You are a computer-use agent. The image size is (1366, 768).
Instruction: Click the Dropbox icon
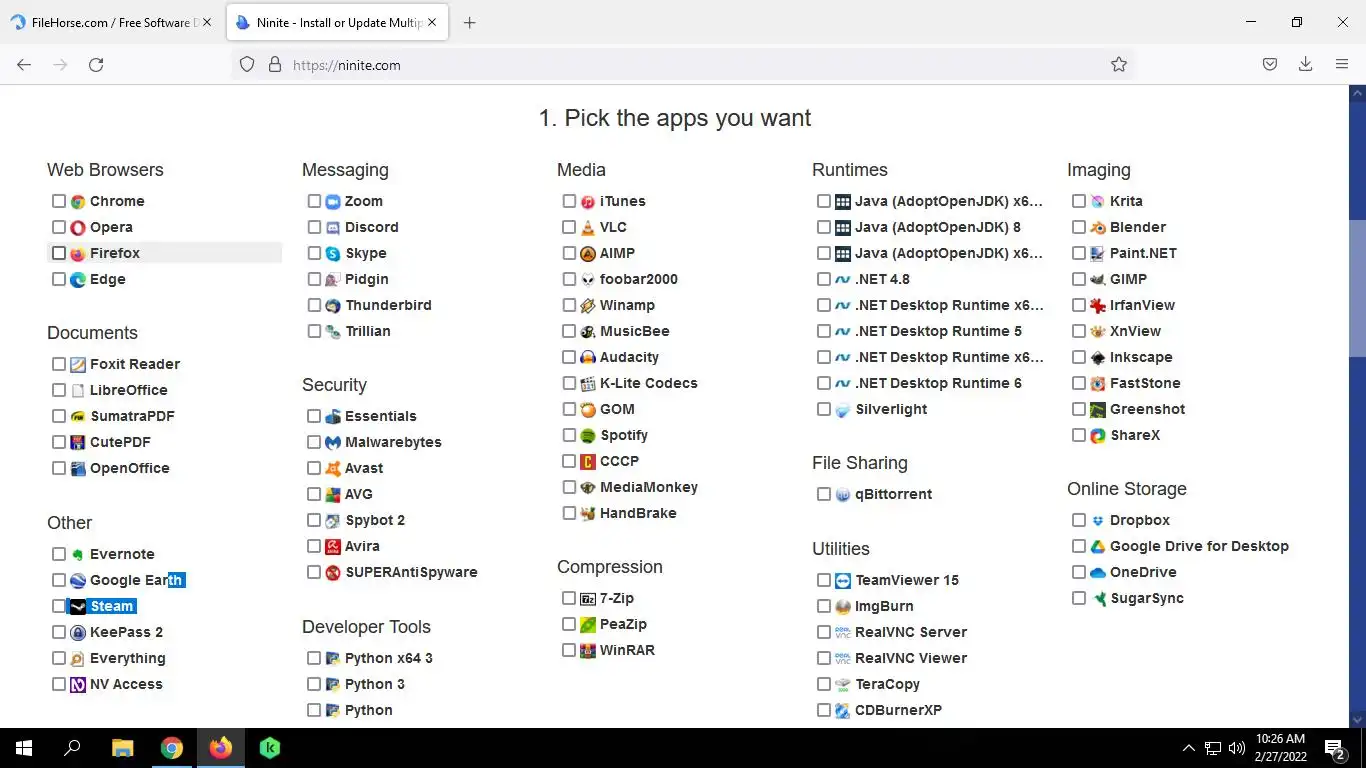pyautogui.click(x=1098, y=520)
